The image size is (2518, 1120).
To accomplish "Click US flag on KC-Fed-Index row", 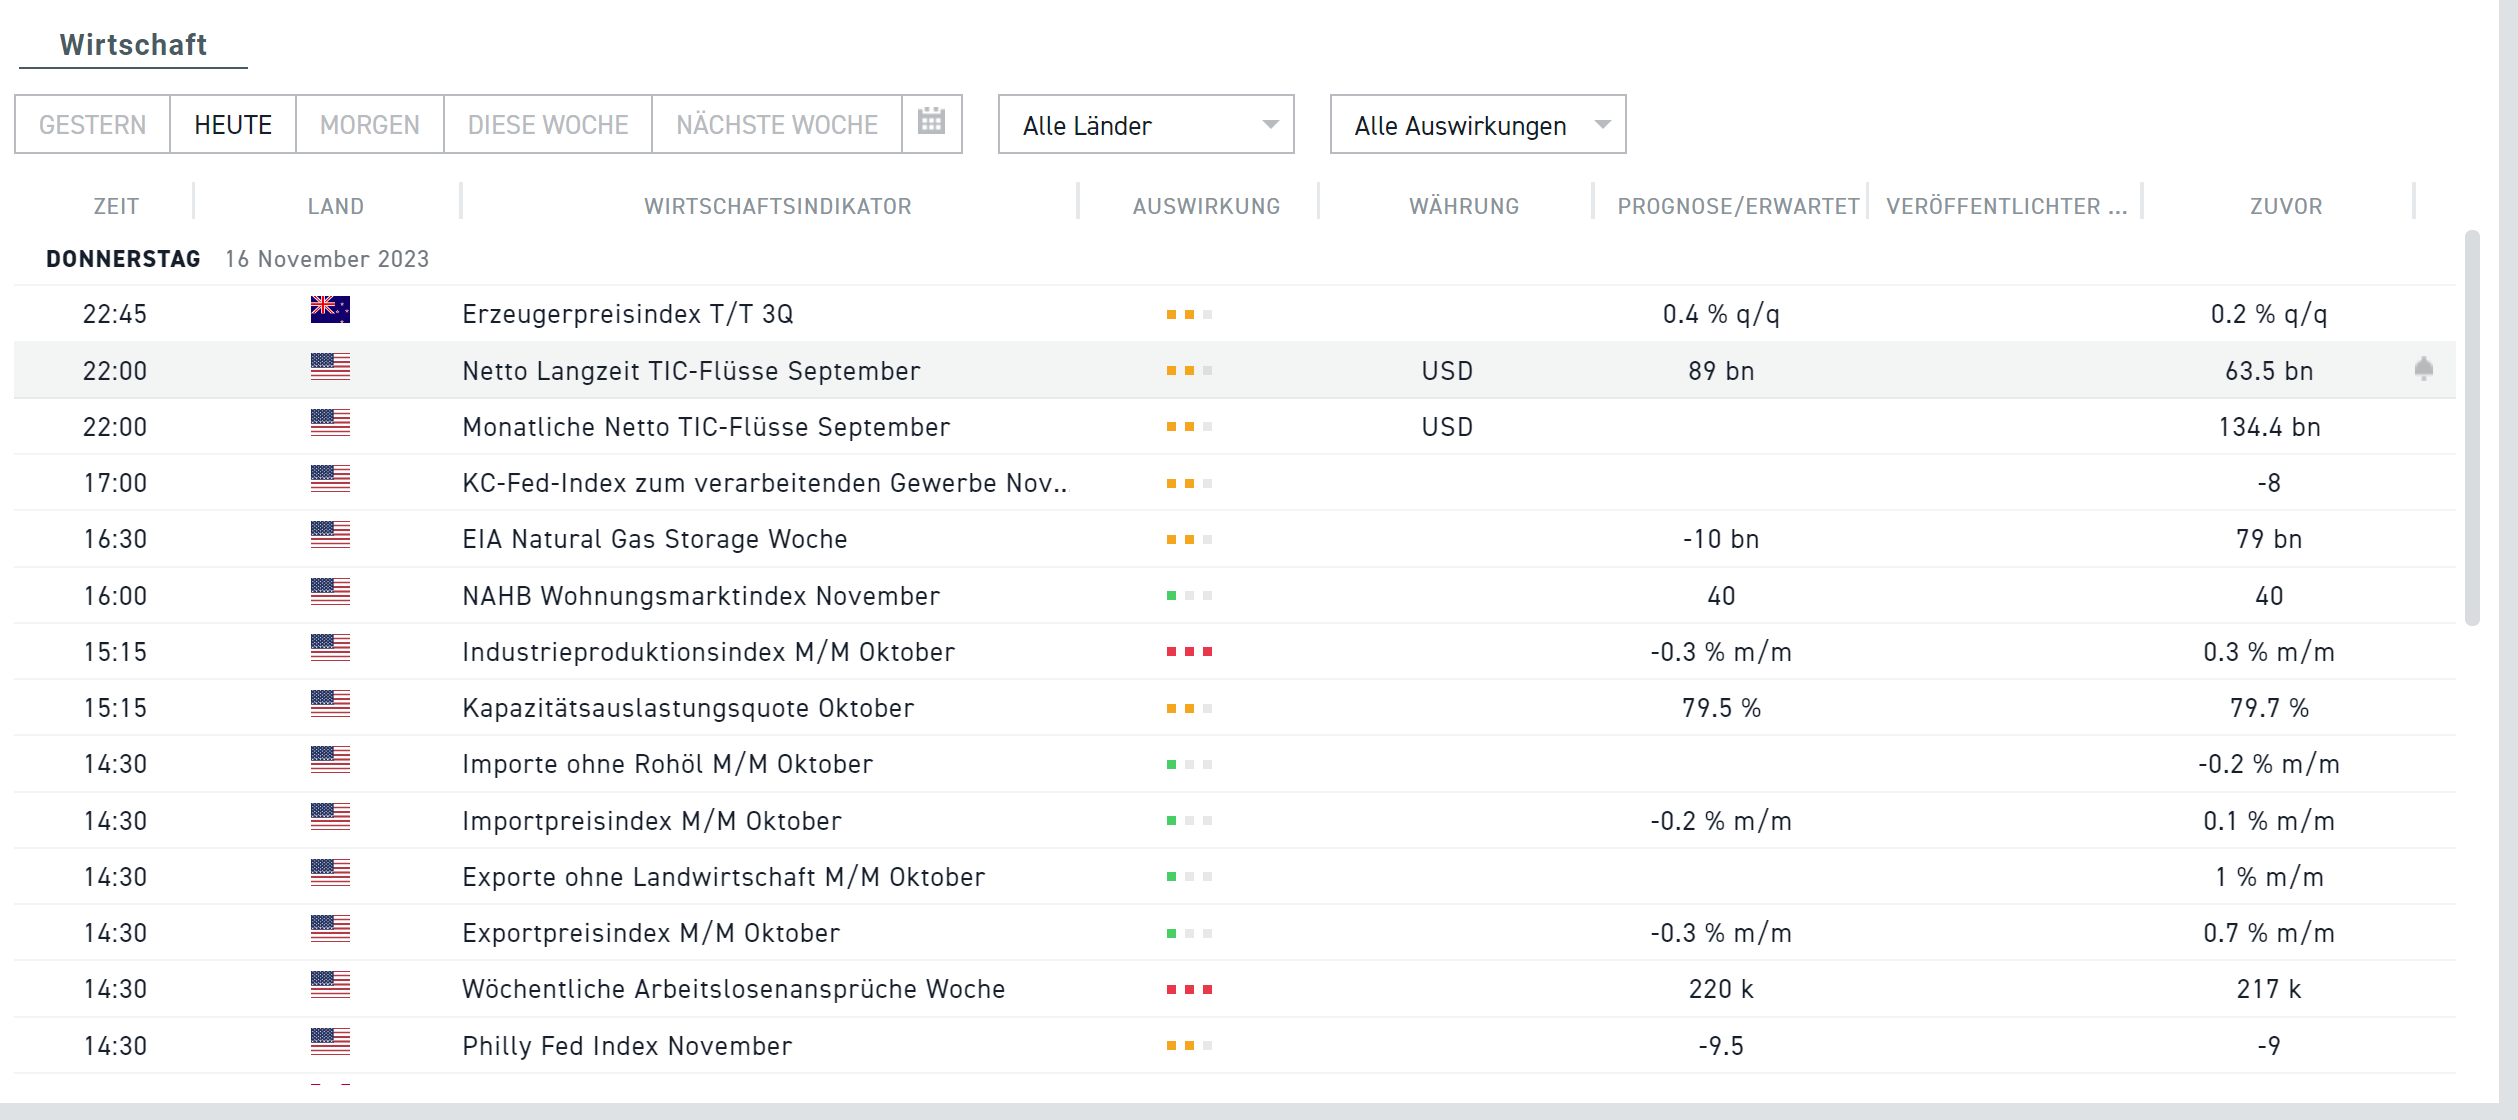I will [x=330, y=481].
